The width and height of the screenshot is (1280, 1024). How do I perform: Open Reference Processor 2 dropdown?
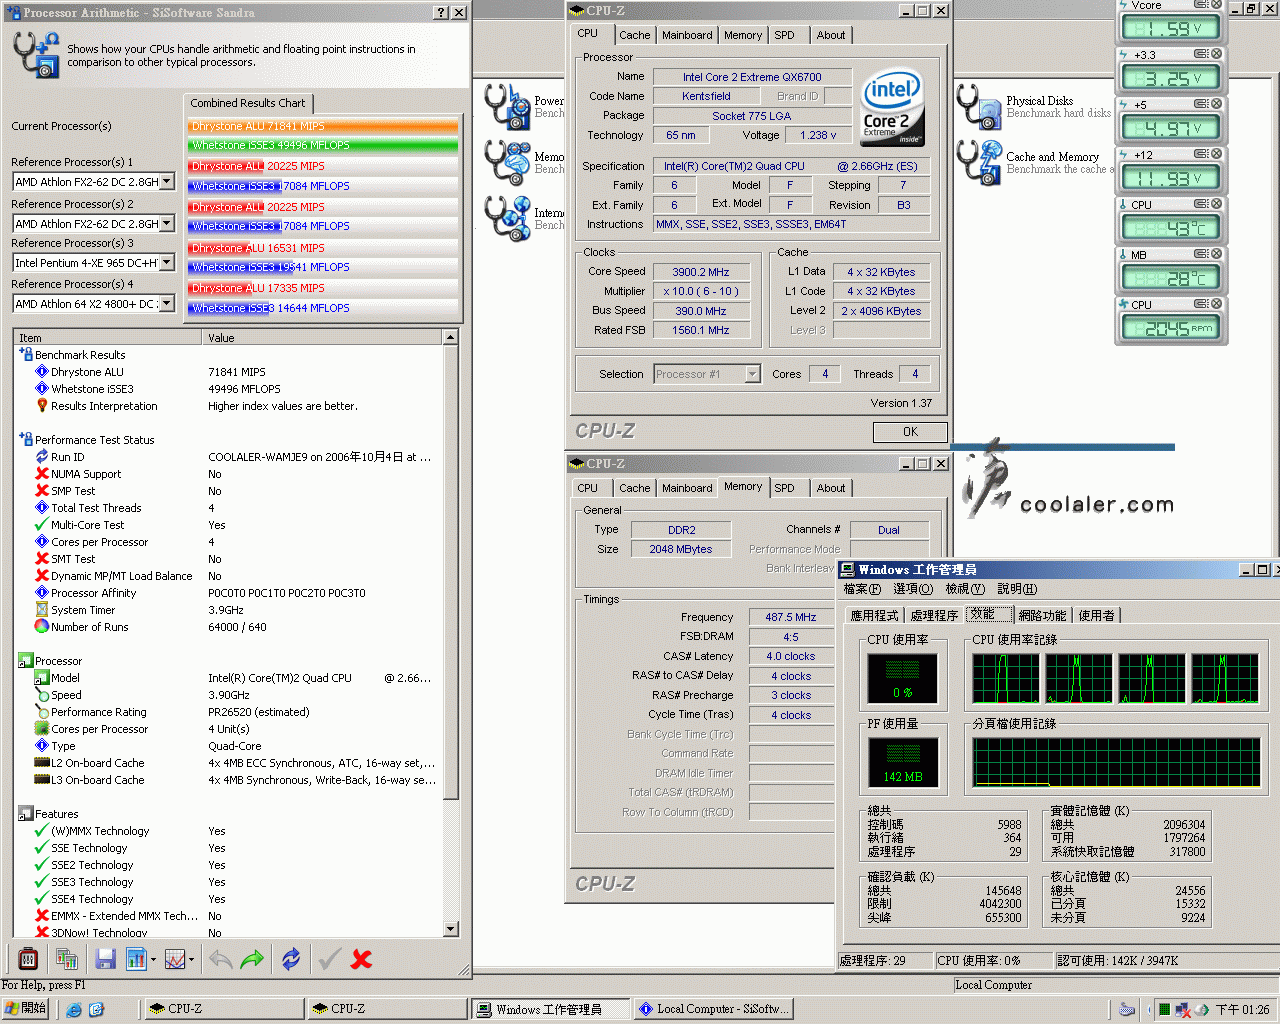pos(167,224)
